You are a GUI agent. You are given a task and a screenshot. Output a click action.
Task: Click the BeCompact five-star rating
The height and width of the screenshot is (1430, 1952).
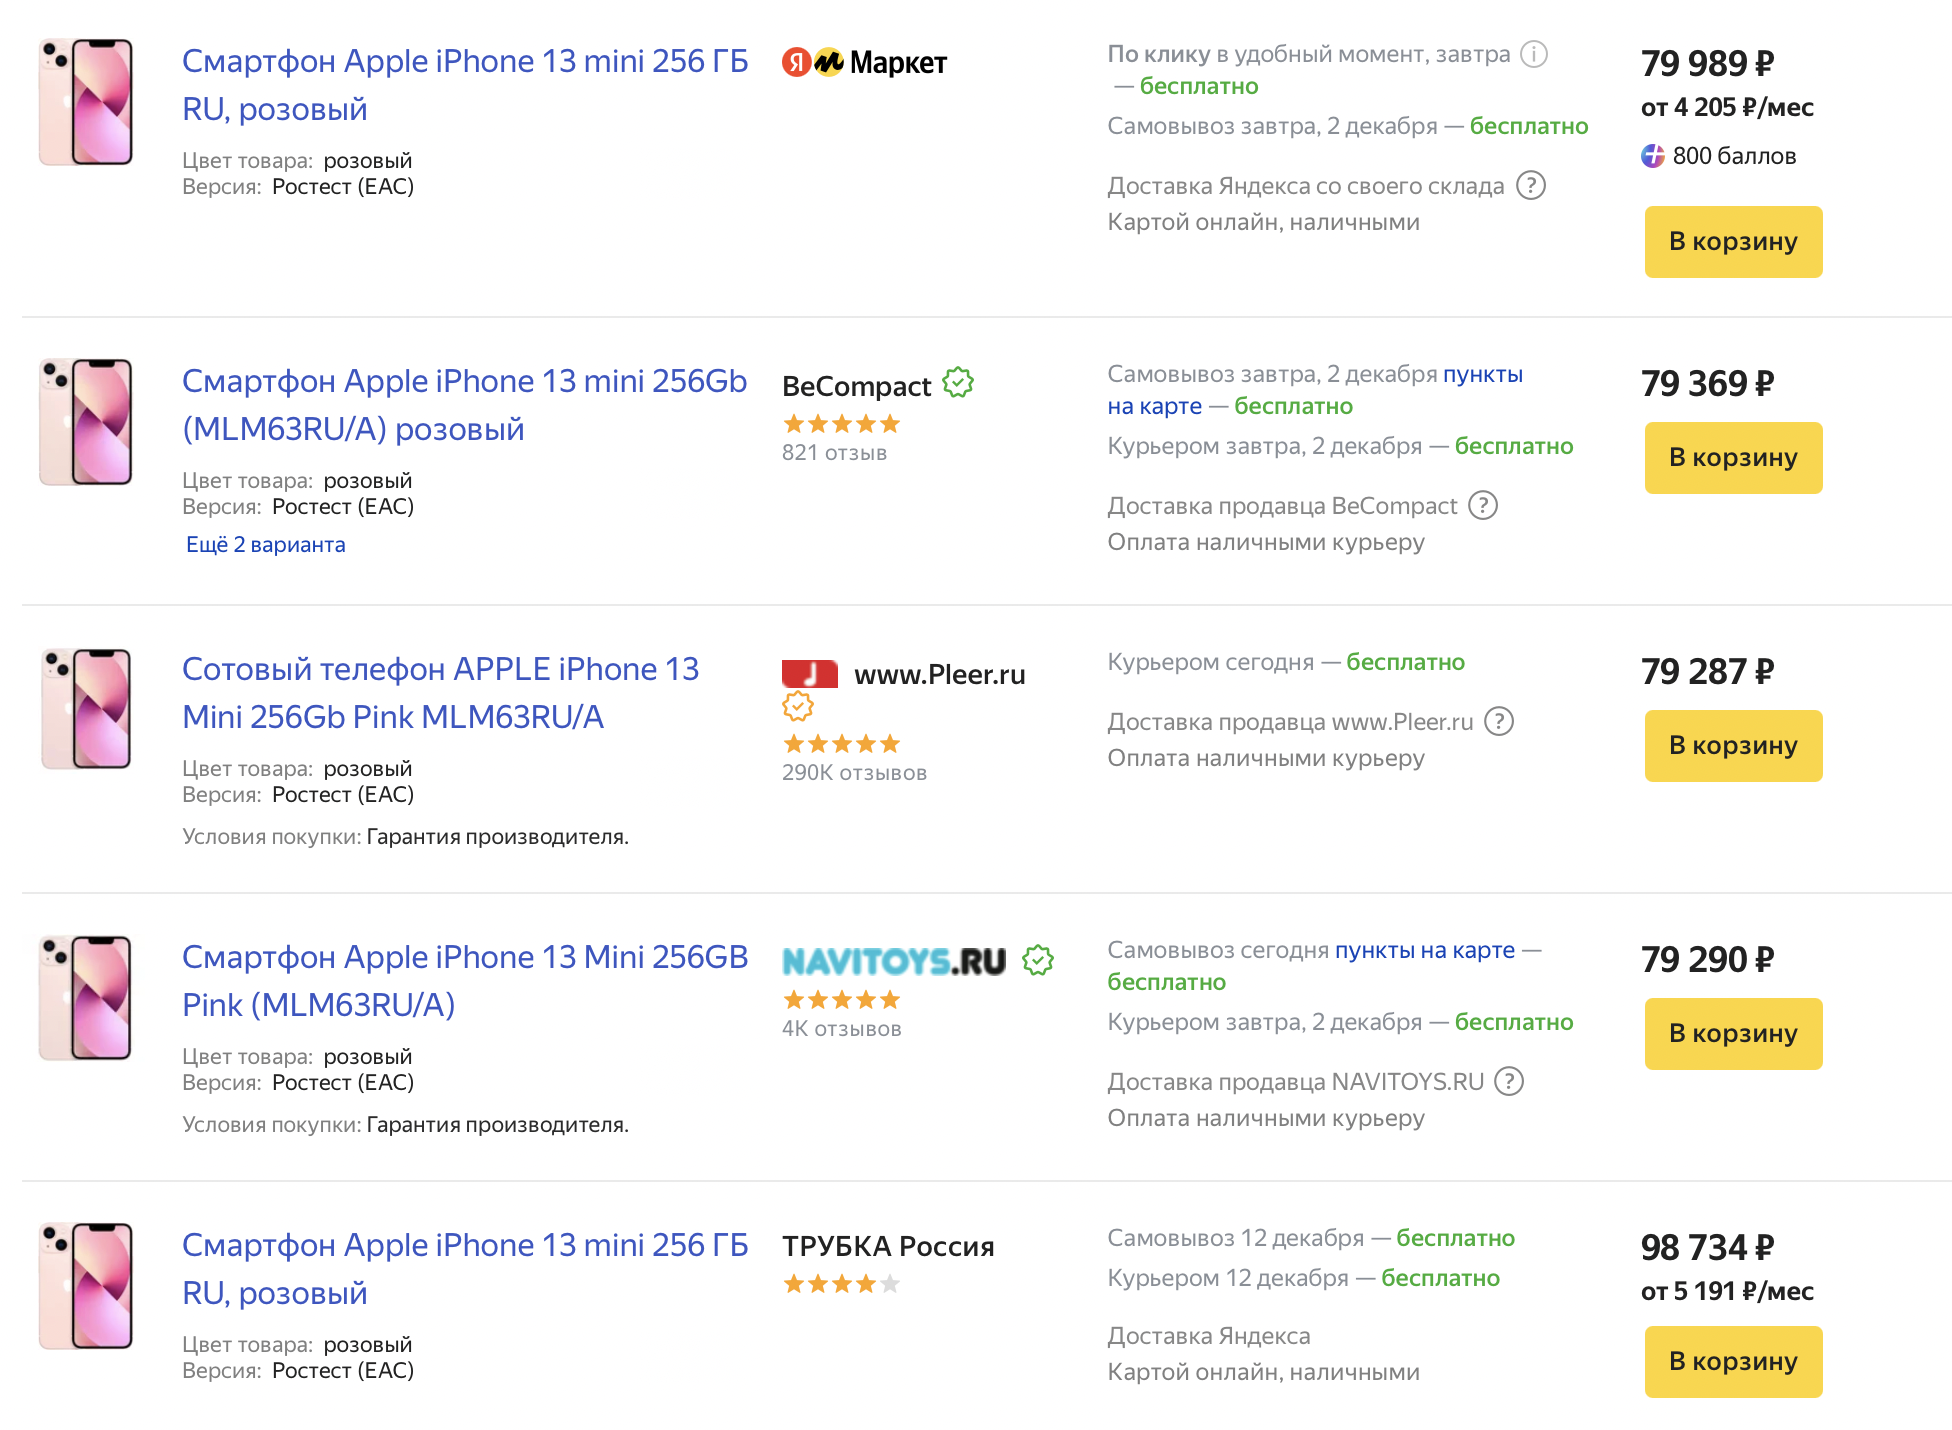tap(842, 424)
